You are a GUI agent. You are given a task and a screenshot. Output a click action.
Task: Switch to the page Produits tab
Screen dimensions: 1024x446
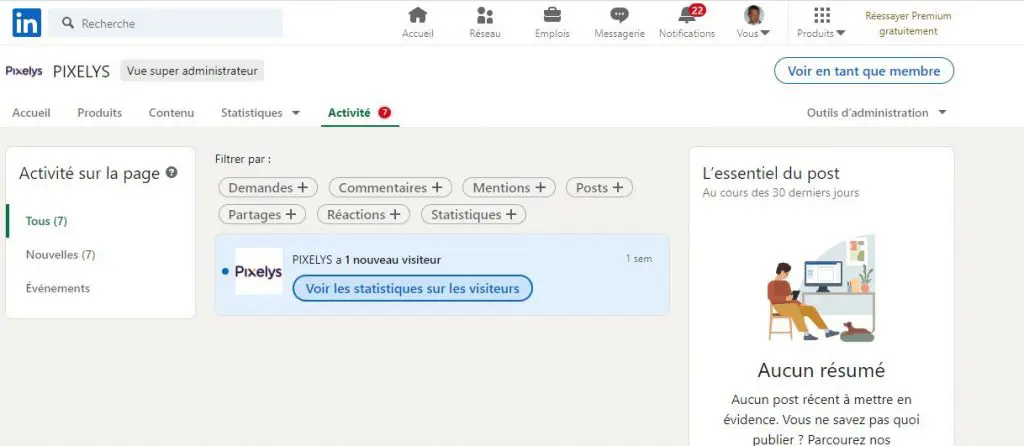click(x=99, y=113)
